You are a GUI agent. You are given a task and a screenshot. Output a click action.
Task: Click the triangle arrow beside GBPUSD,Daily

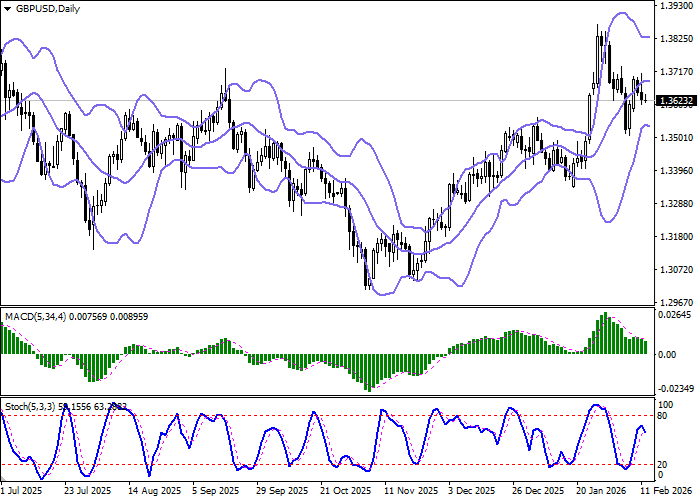(8, 9)
